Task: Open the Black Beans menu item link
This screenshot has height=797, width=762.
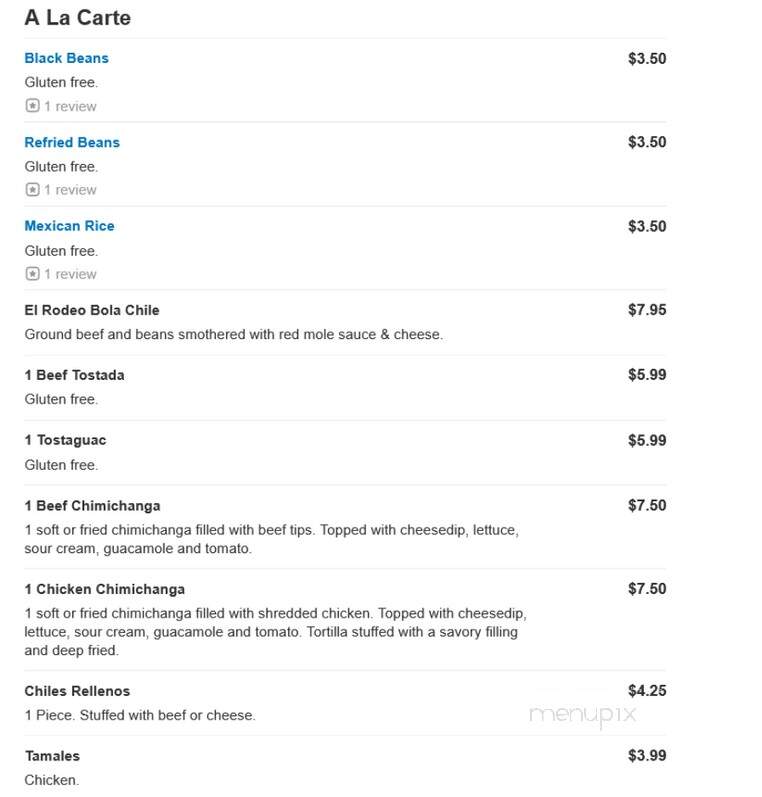Action: 67,58
